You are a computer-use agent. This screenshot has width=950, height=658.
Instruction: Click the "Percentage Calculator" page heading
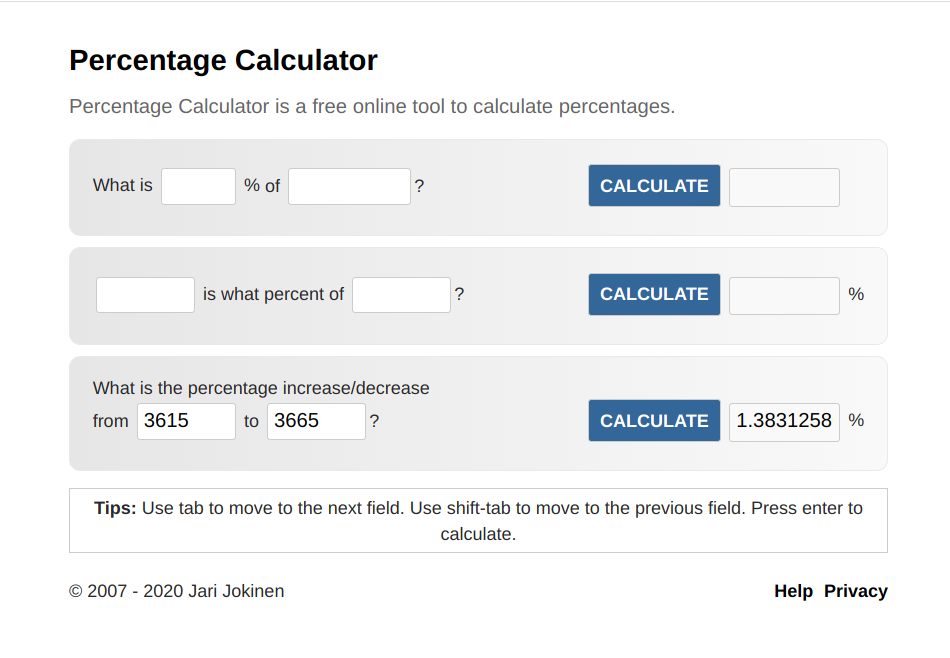(x=223, y=61)
